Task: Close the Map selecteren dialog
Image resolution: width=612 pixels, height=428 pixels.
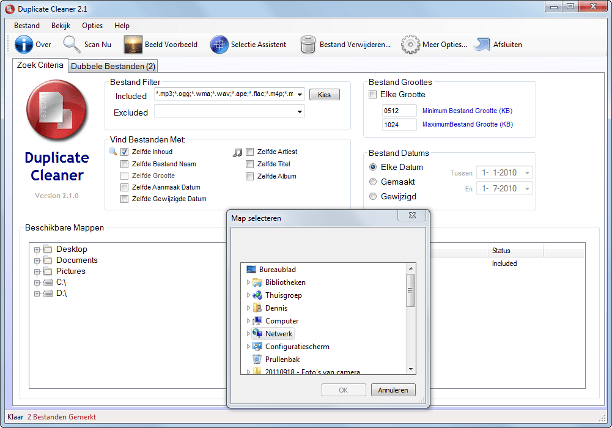Action: (412, 215)
